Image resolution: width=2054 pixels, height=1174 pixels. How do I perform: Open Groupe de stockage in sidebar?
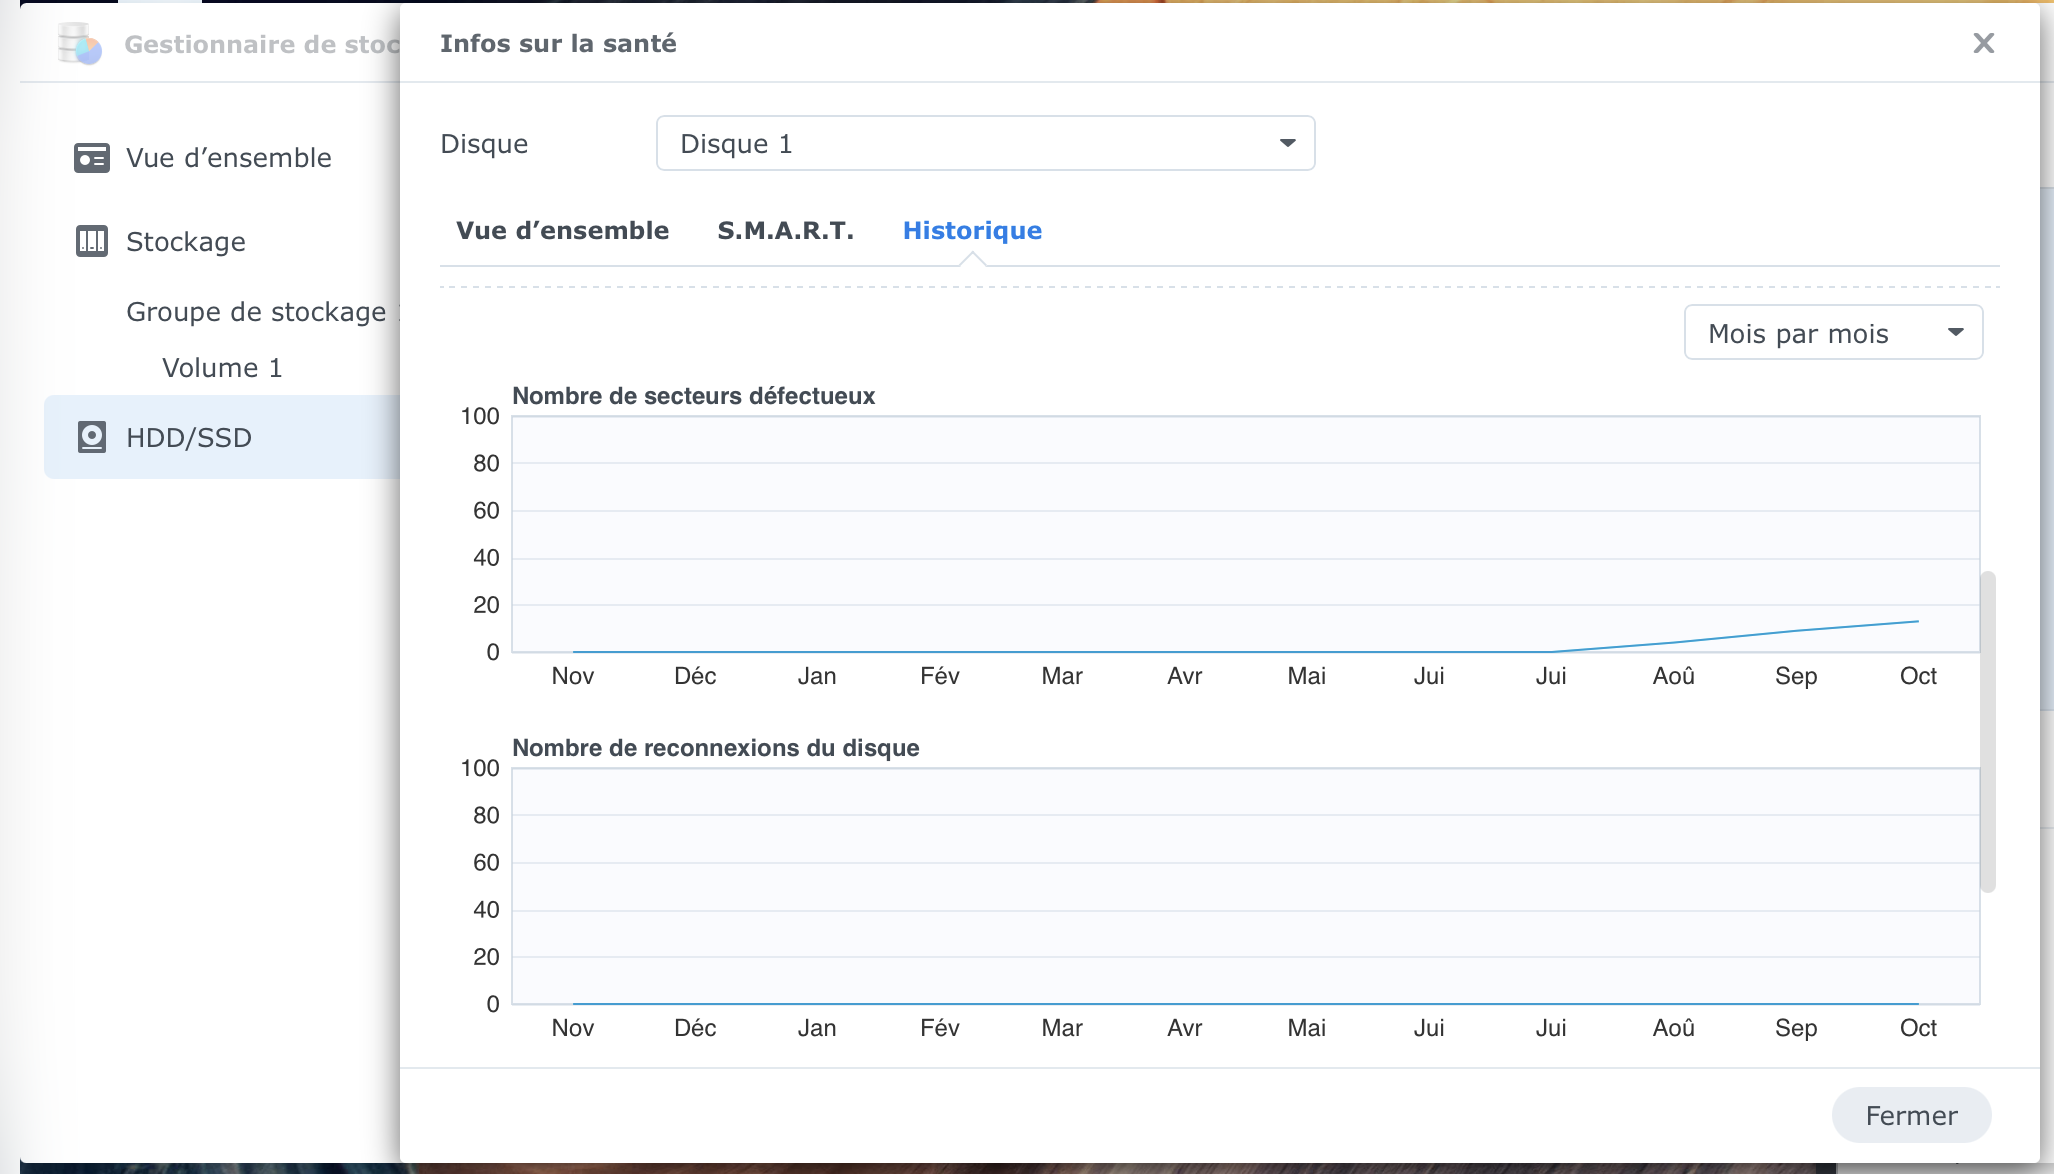pos(256,312)
